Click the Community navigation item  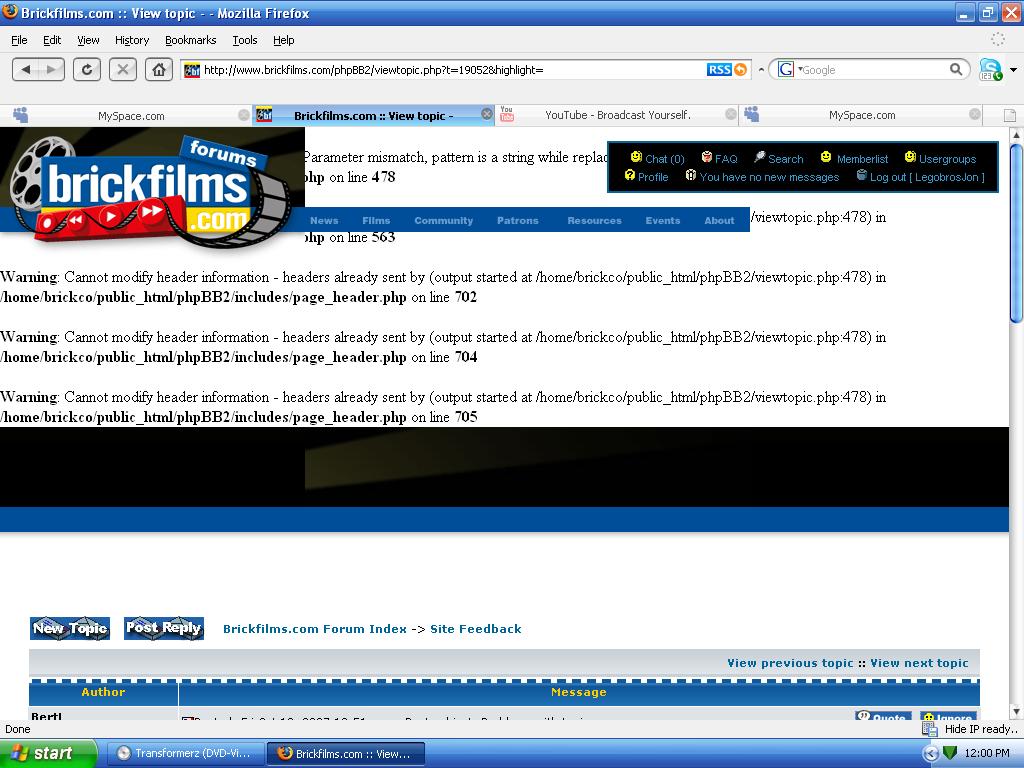pyautogui.click(x=443, y=220)
